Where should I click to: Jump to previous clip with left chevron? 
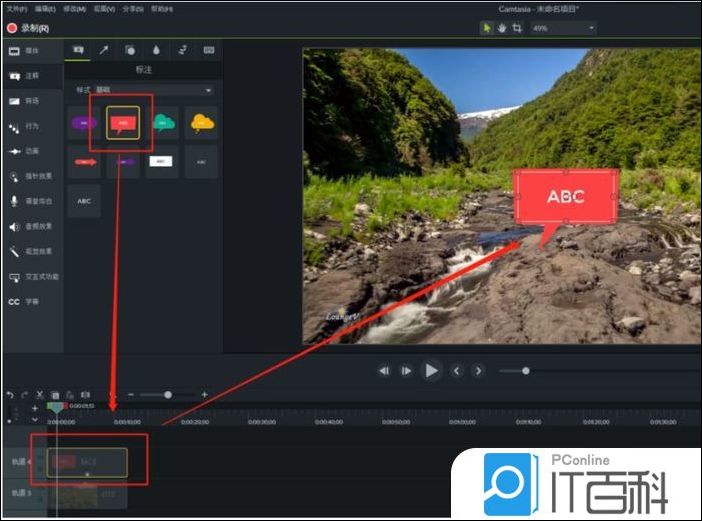tap(456, 371)
